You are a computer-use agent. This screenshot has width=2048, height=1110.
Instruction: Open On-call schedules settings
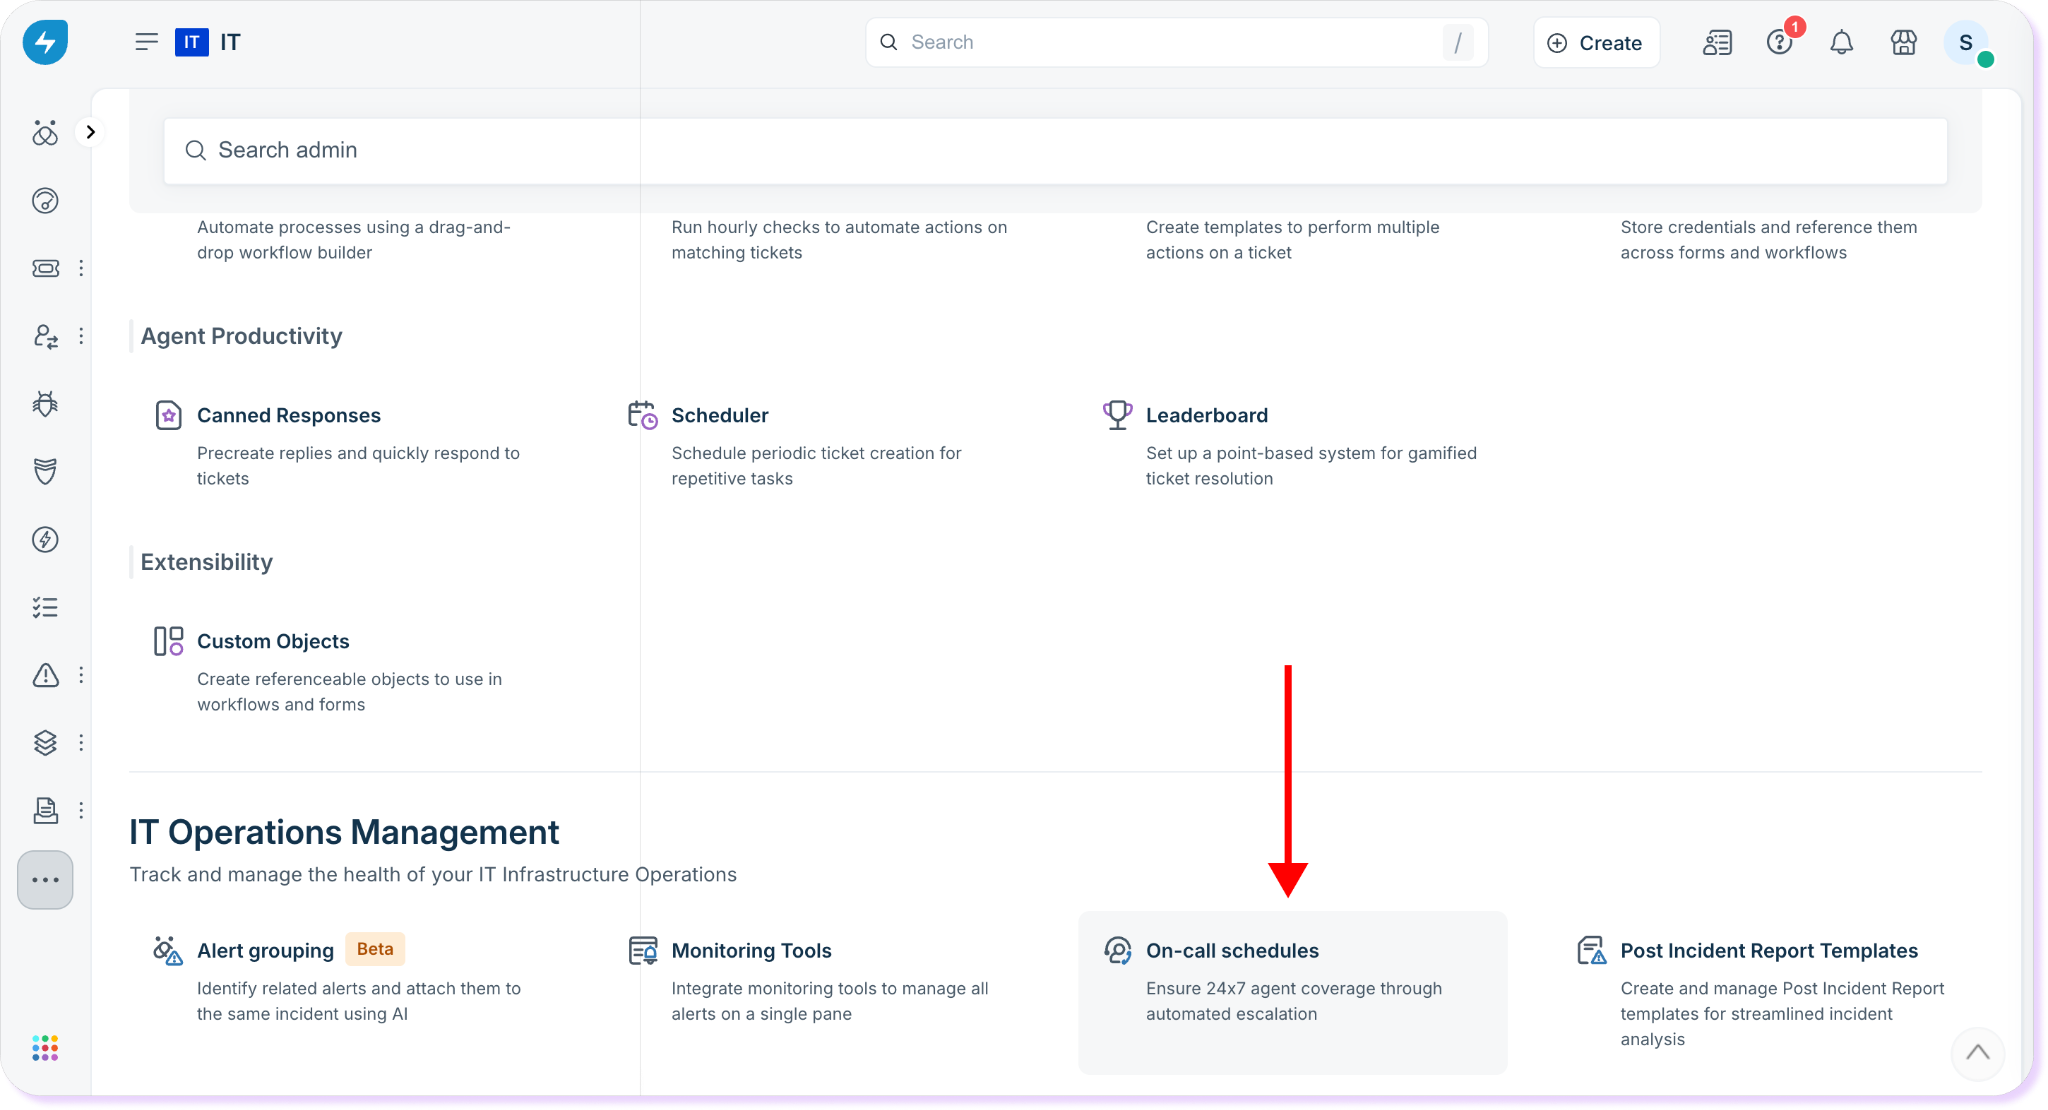(x=1232, y=951)
